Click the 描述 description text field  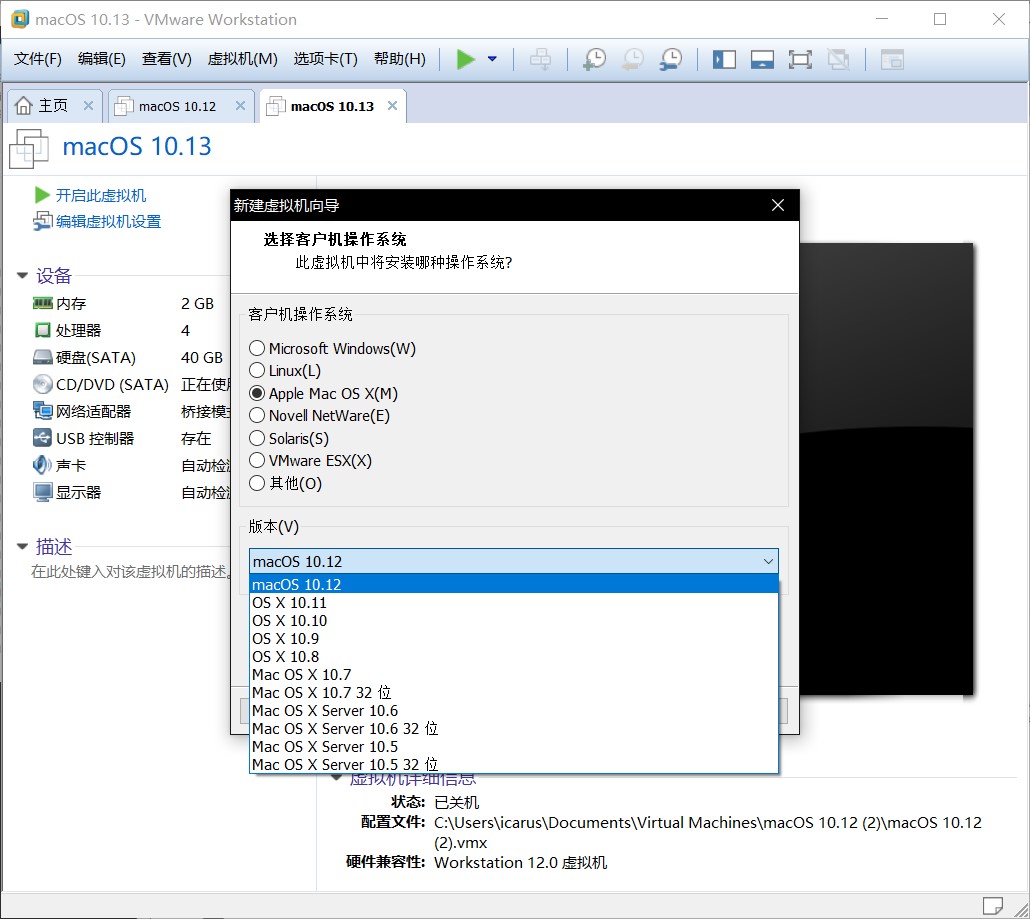[x=130, y=572]
